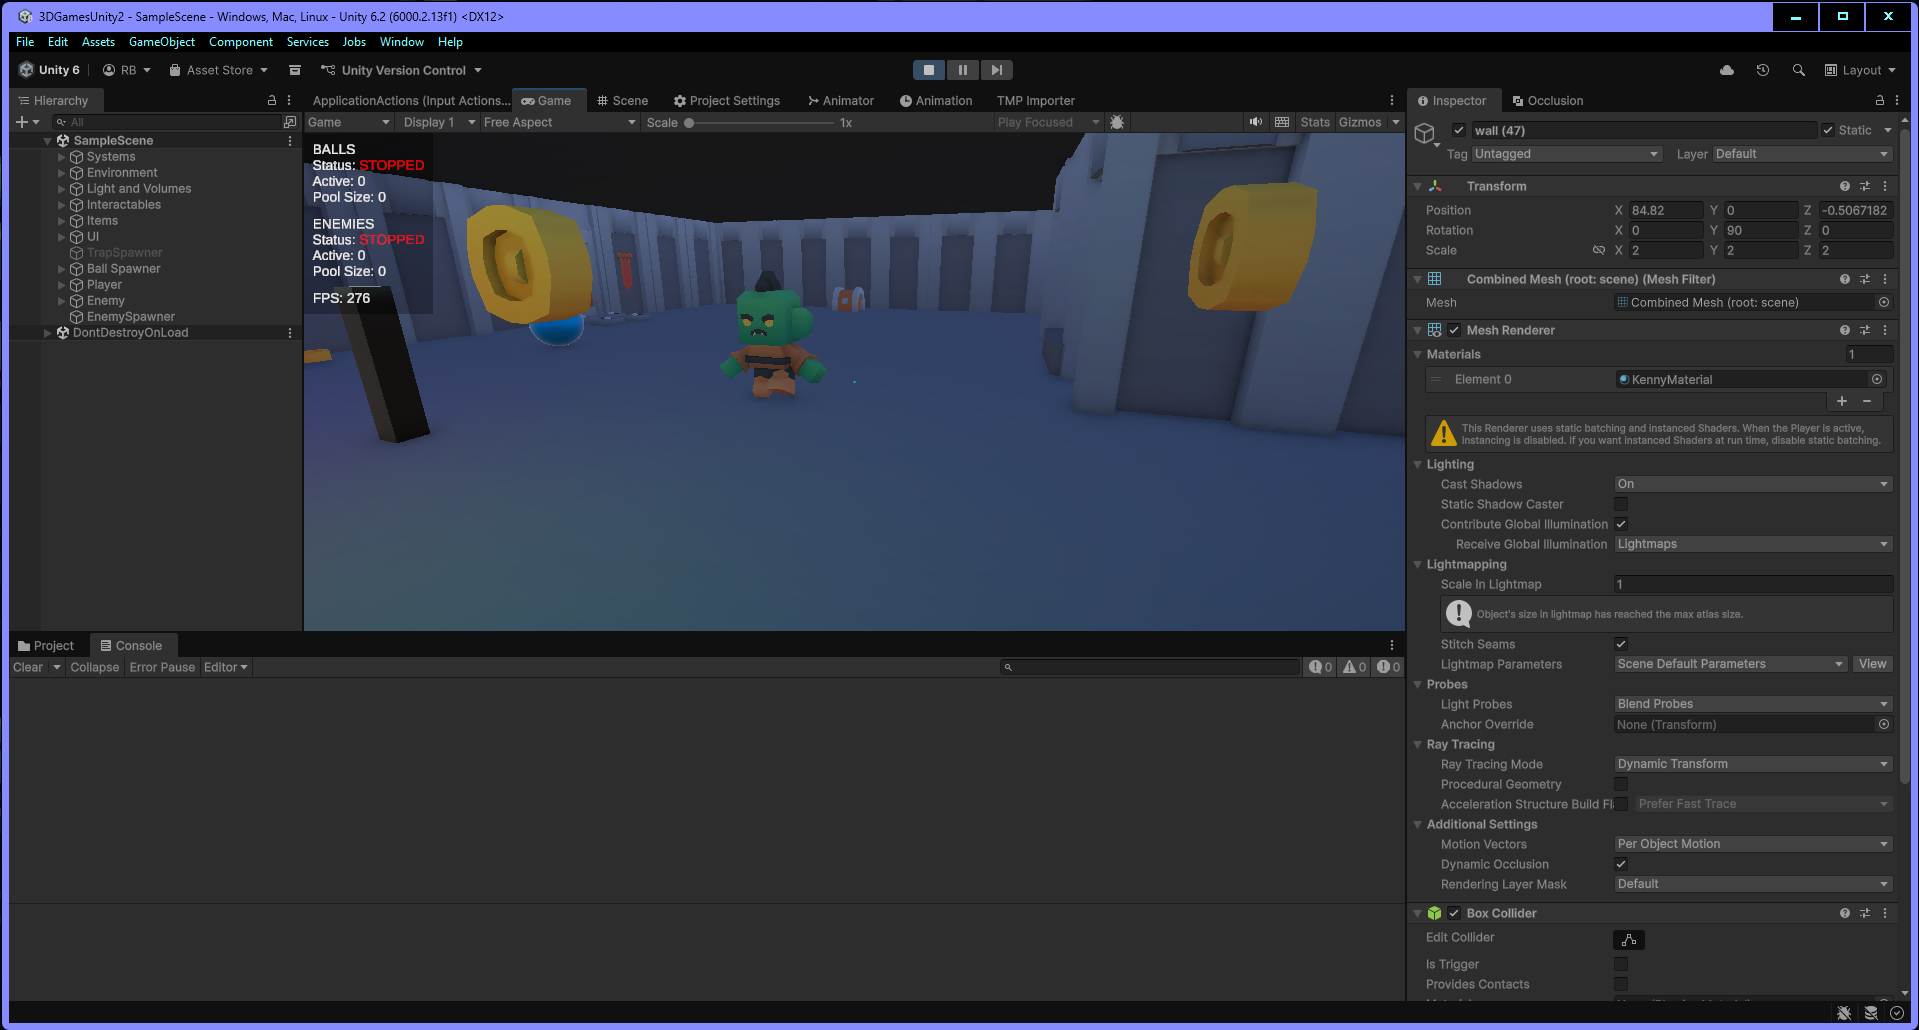Click the Step frame button

tap(996, 69)
